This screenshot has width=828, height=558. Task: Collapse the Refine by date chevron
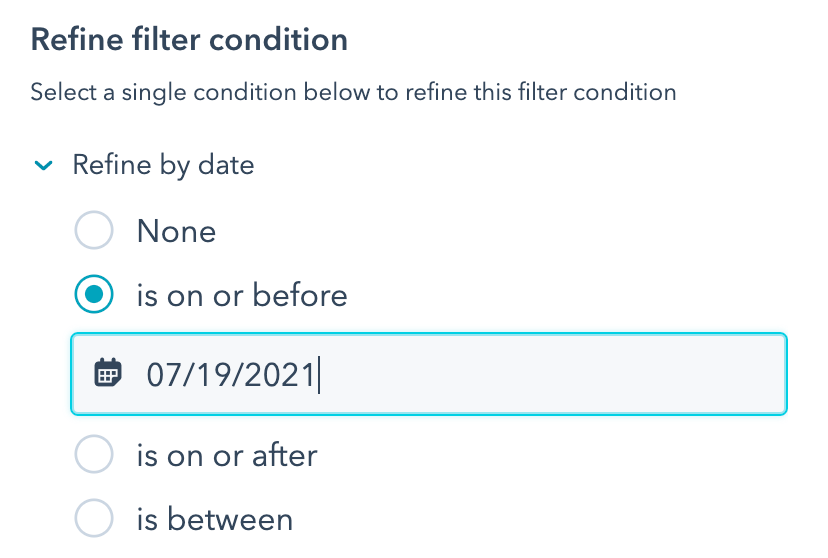click(43, 166)
